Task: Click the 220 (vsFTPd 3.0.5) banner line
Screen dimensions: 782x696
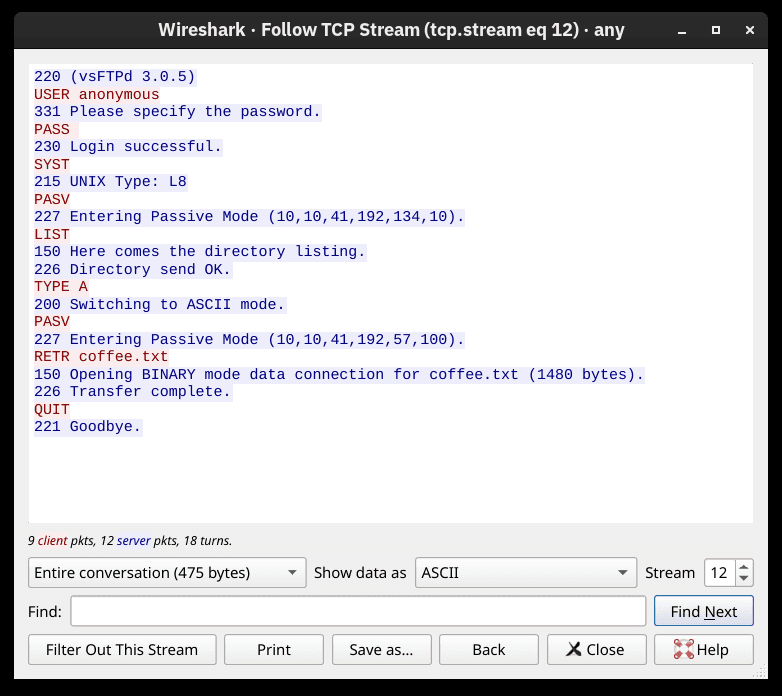Action: pos(115,77)
